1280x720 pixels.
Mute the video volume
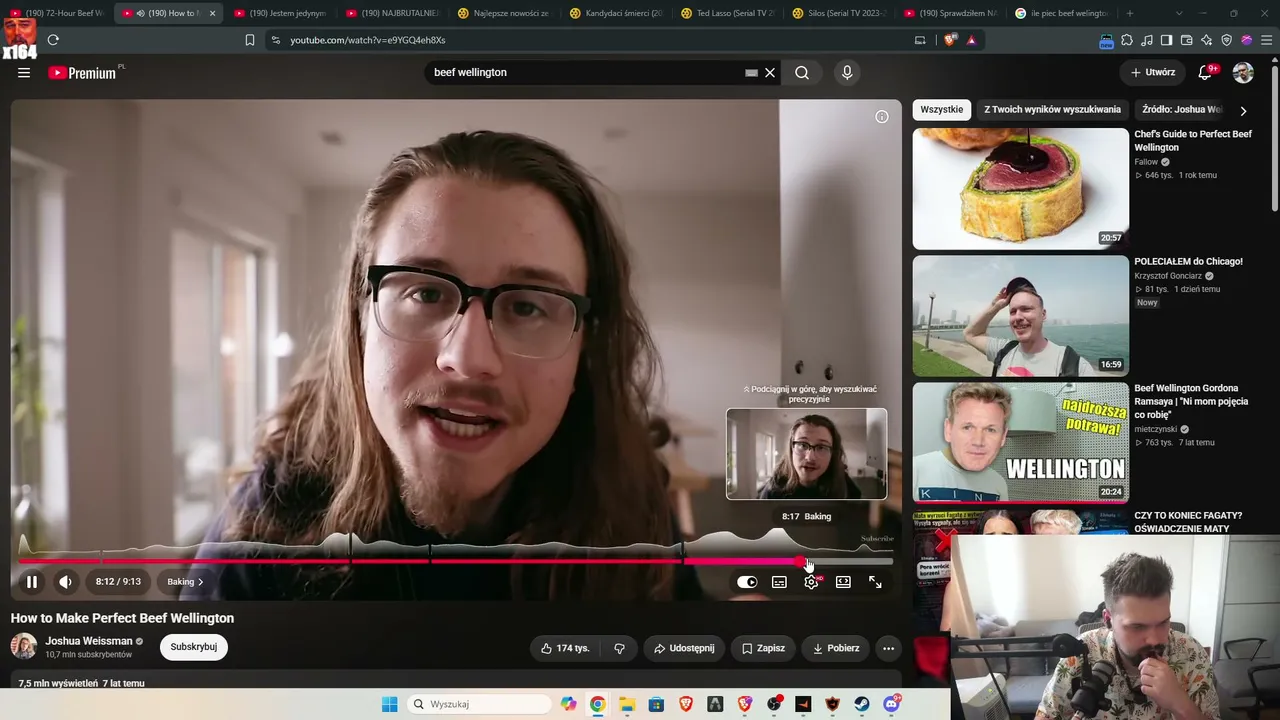coord(65,581)
